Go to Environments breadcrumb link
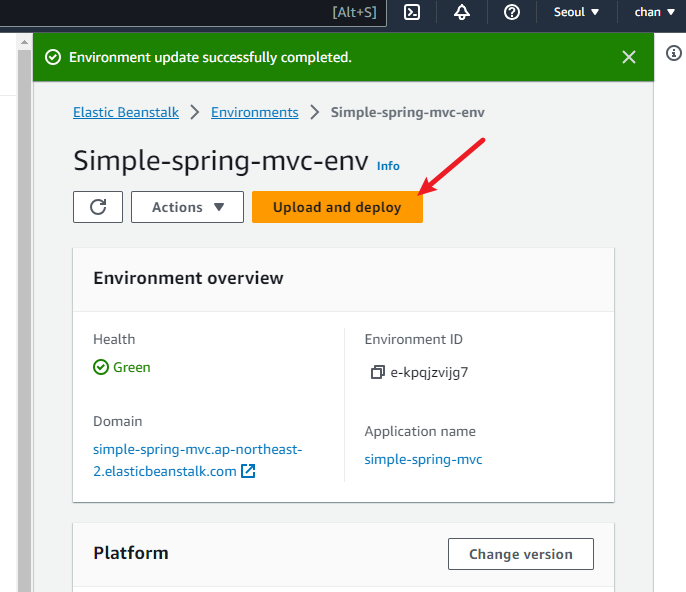 coord(255,112)
